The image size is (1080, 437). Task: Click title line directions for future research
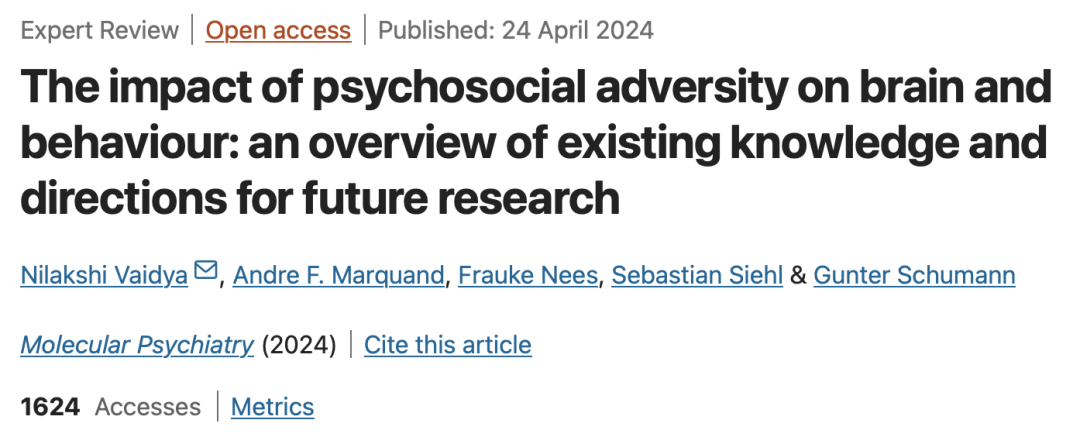click(320, 197)
